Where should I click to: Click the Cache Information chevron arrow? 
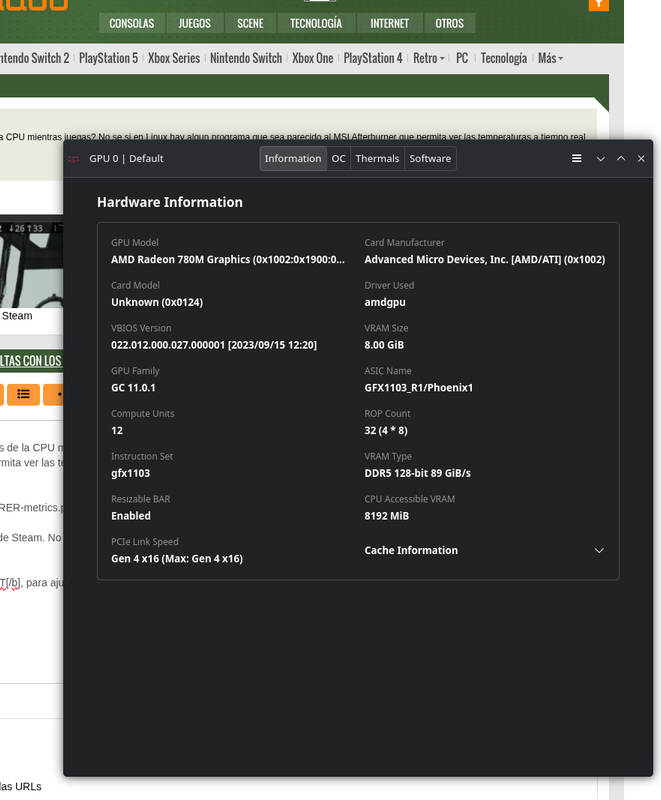pyautogui.click(x=599, y=551)
